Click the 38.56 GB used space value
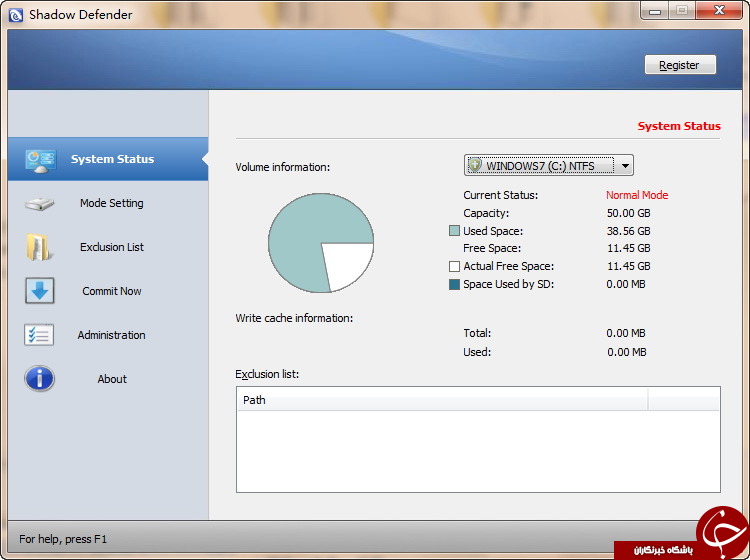This screenshot has height=560, width=750. 629,231
